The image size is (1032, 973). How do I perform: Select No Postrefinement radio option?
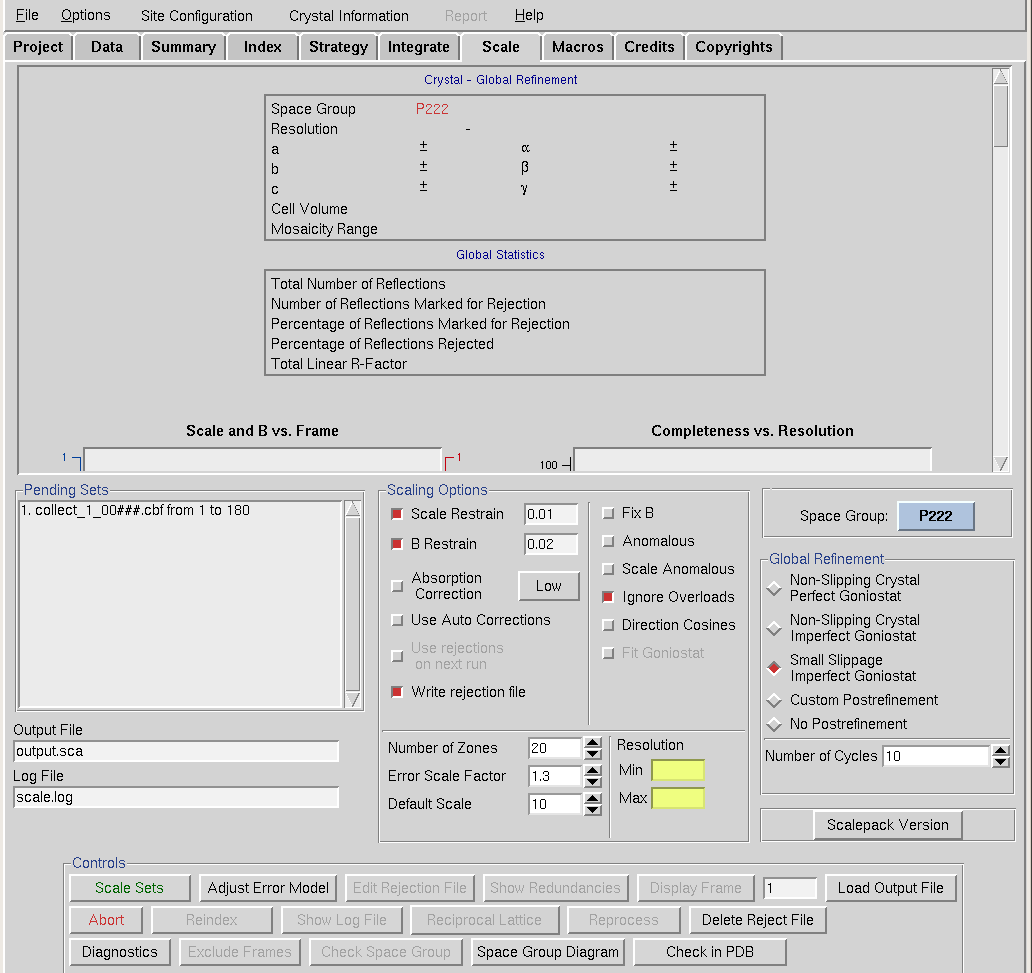(x=774, y=724)
